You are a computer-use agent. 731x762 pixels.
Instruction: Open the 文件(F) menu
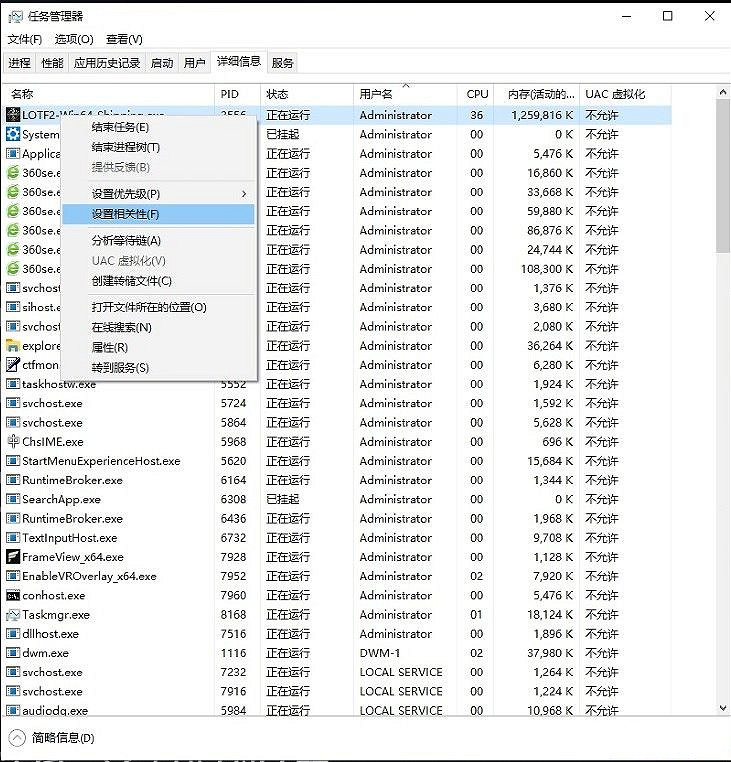pyautogui.click(x=25, y=39)
